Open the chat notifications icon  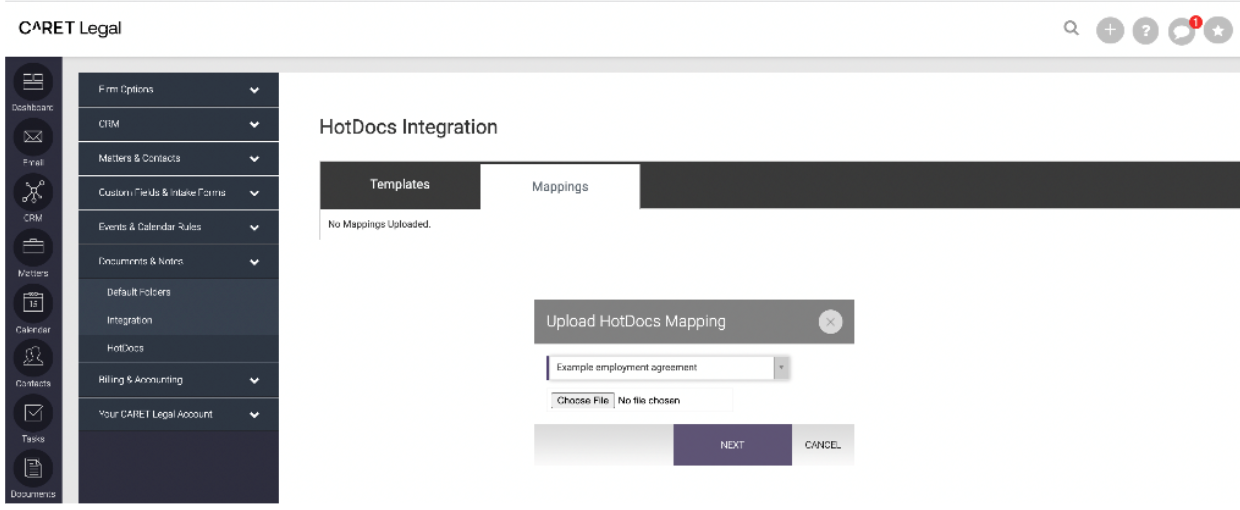pyautogui.click(x=1182, y=30)
